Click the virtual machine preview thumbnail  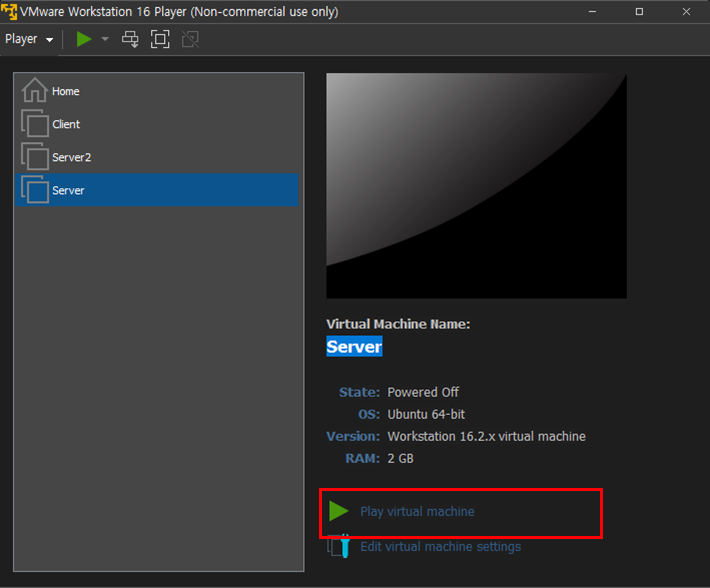point(476,186)
